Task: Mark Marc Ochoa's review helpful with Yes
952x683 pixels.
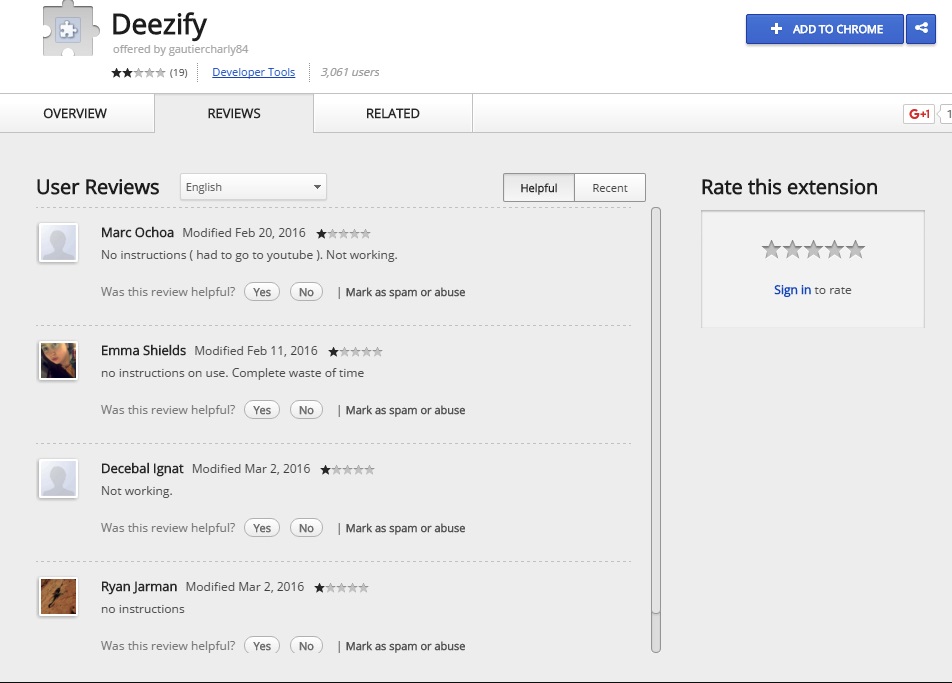Action: (x=262, y=292)
